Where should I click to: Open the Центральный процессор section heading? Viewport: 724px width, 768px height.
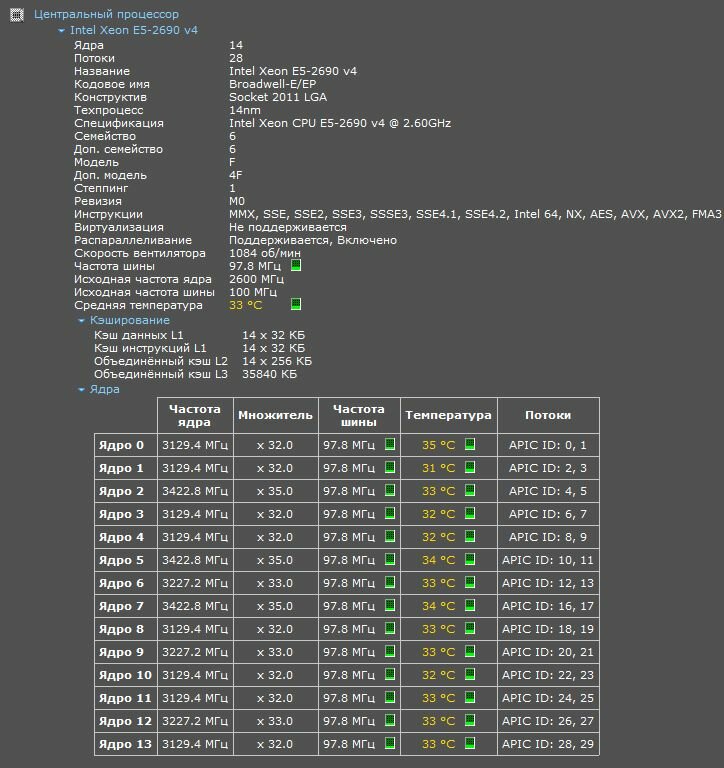pos(106,14)
